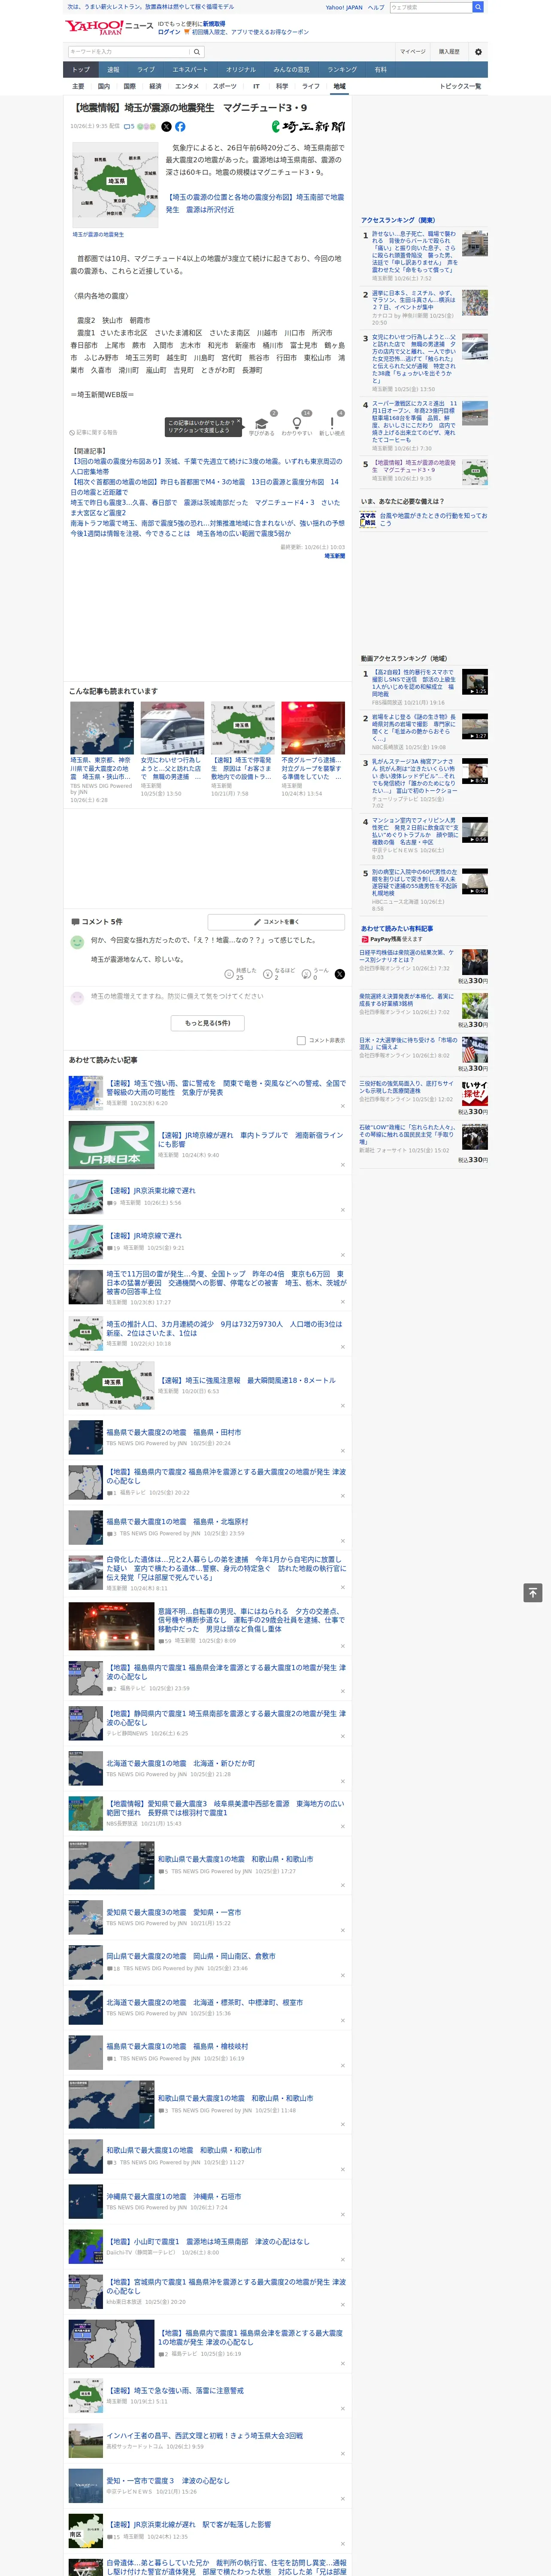Open article 愛知県で最大震度3の地震 一宮市
The height and width of the screenshot is (2576, 551).
(174, 1912)
